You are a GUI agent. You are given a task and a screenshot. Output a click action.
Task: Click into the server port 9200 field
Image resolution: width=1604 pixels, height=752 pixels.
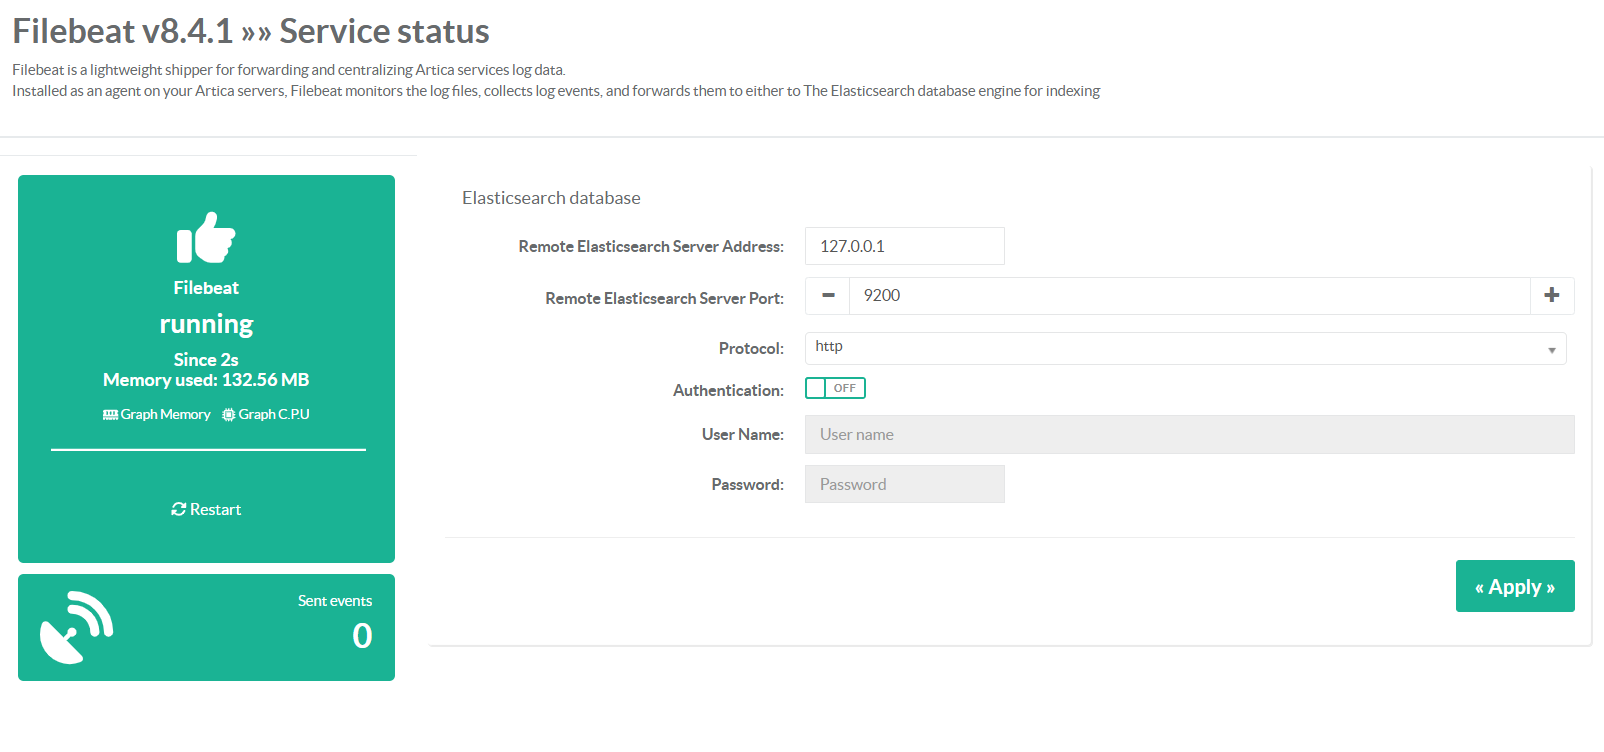(x=1189, y=296)
